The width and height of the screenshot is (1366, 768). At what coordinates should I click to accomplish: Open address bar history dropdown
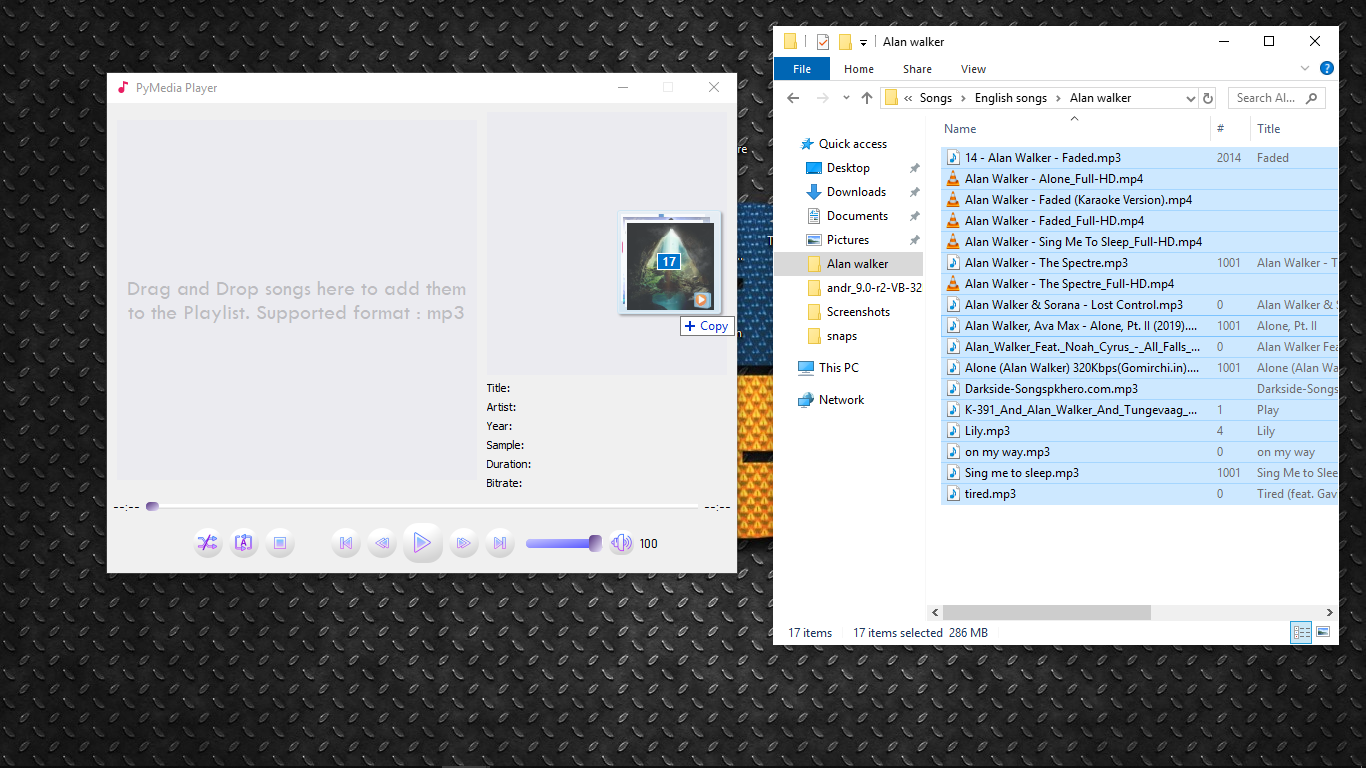pos(1190,98)
